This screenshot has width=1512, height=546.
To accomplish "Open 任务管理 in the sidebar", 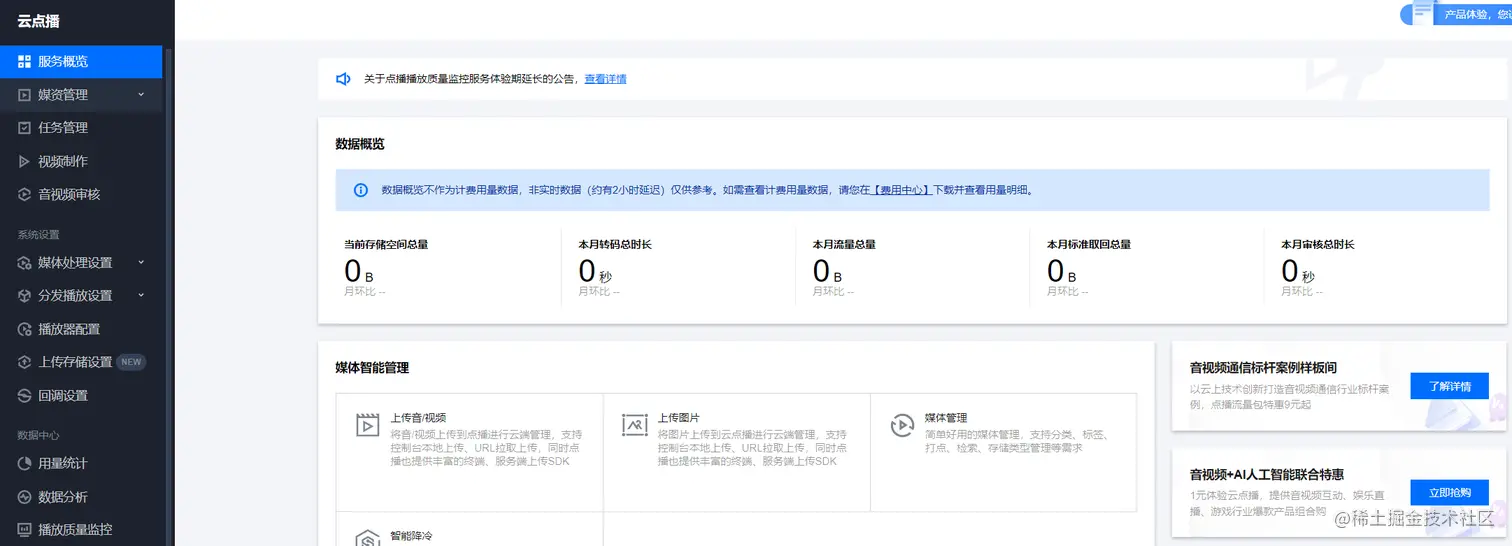I will pos(81,128).
